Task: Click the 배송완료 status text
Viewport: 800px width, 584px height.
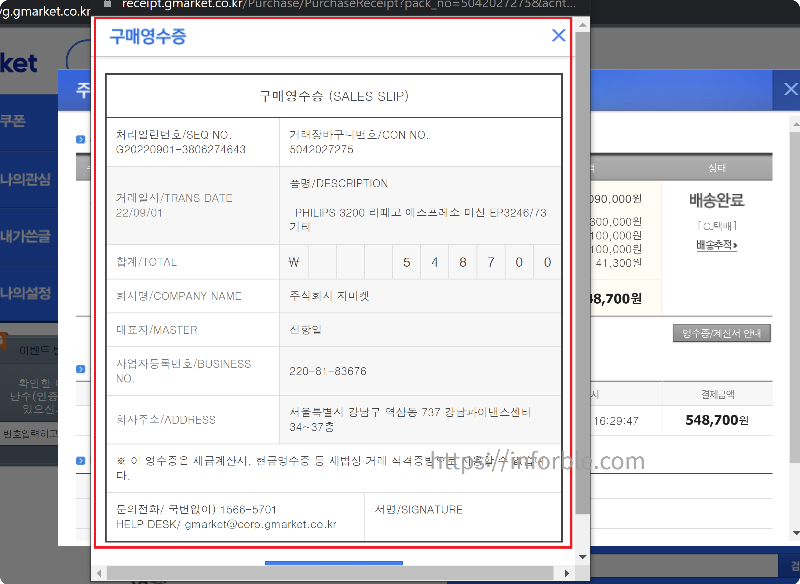Action: tap(717, 200)
